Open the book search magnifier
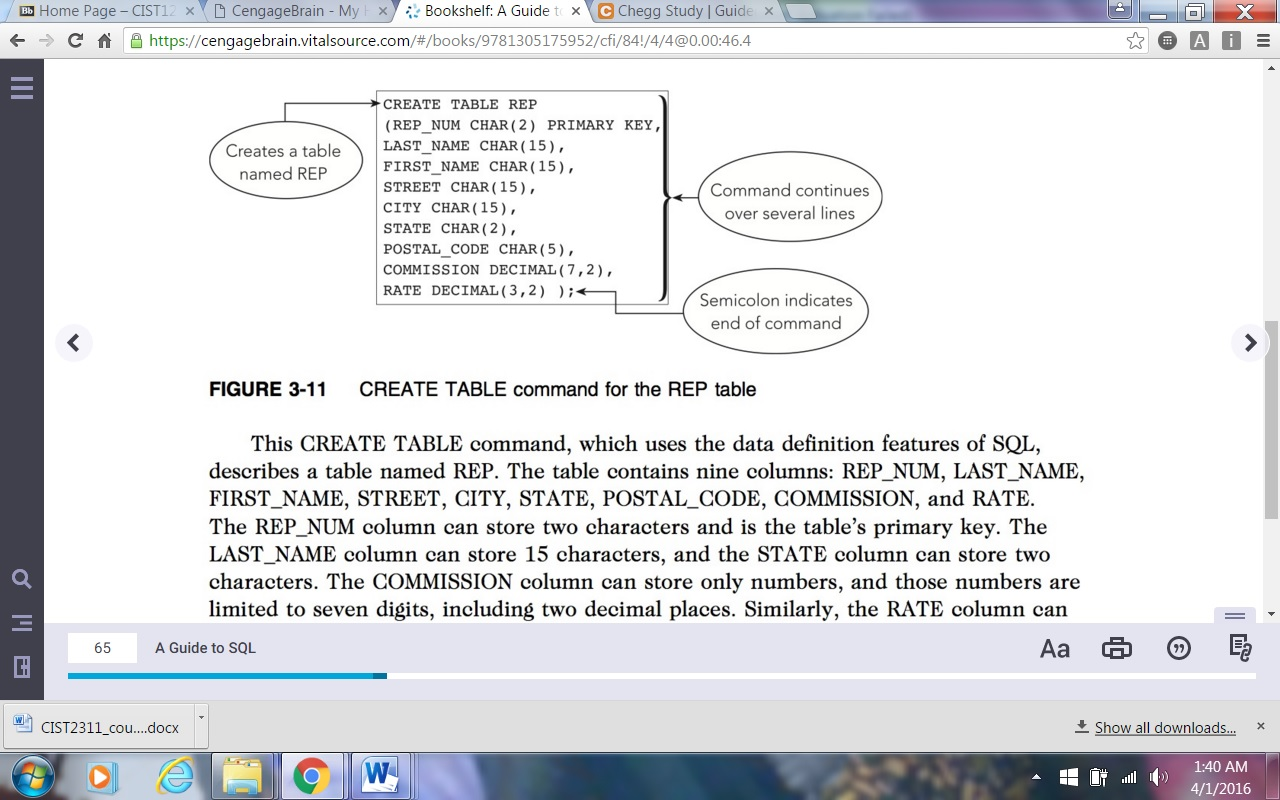The width and height of the screenshot is (1280, 800). 21,579
